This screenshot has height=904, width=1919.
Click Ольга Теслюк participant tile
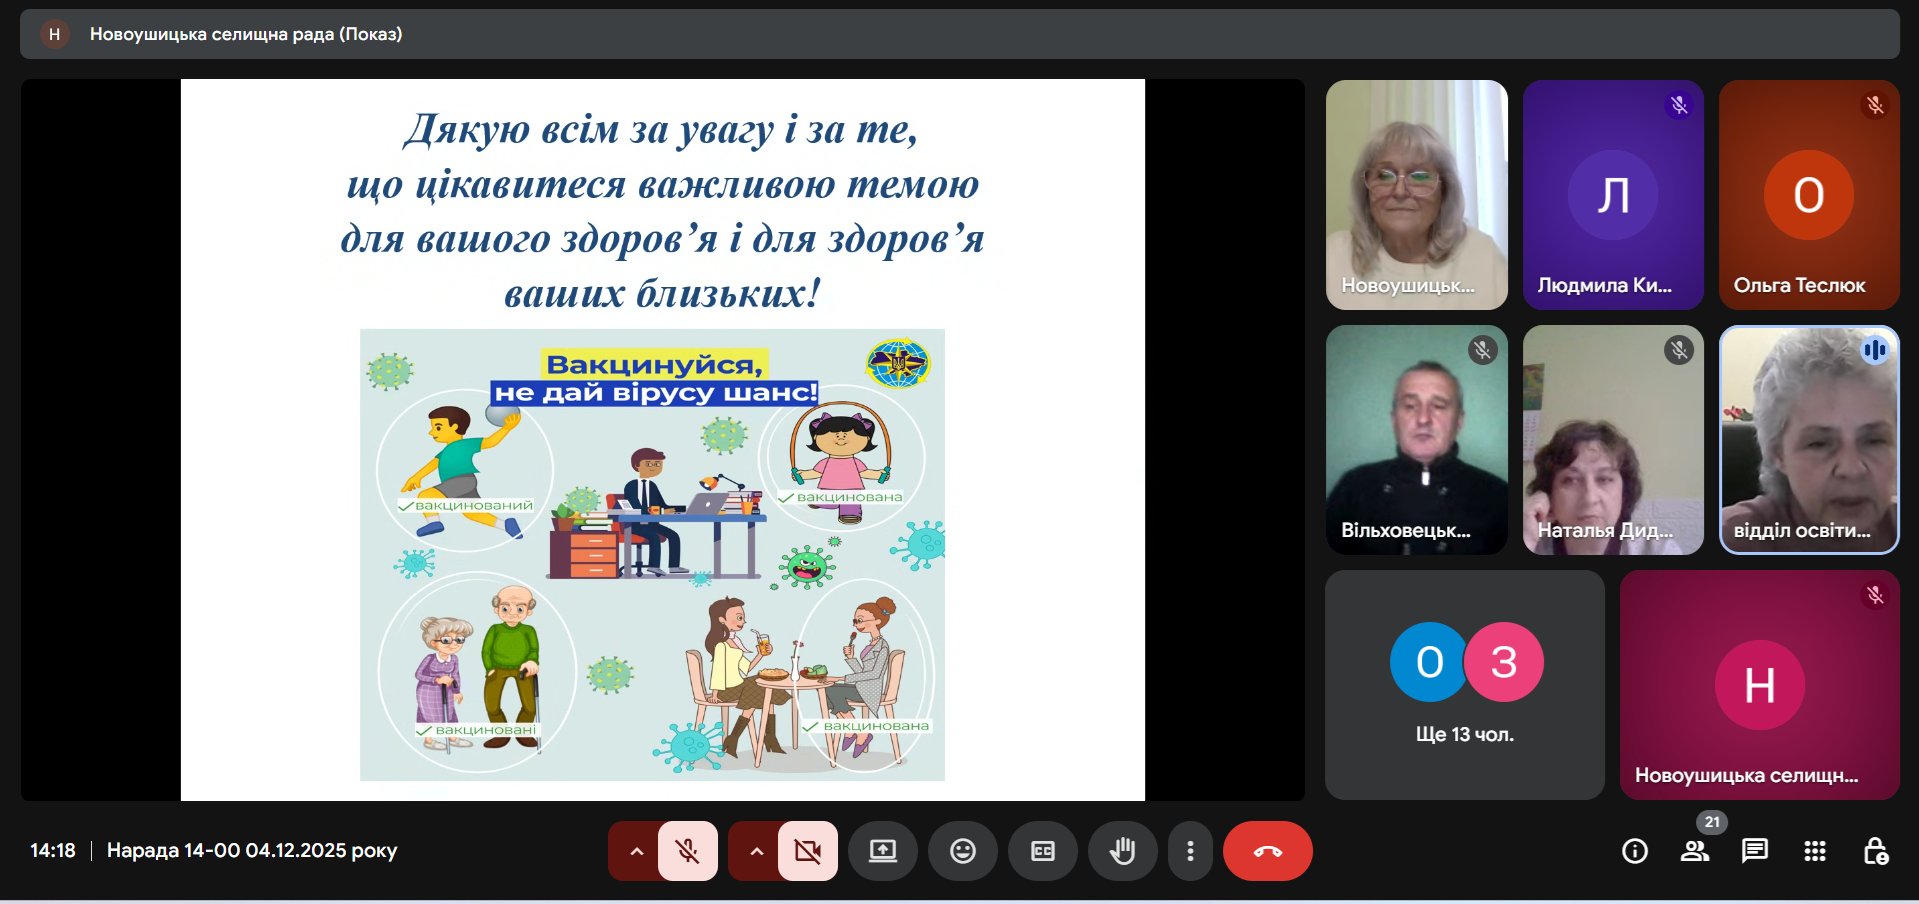pos(1808,195)
